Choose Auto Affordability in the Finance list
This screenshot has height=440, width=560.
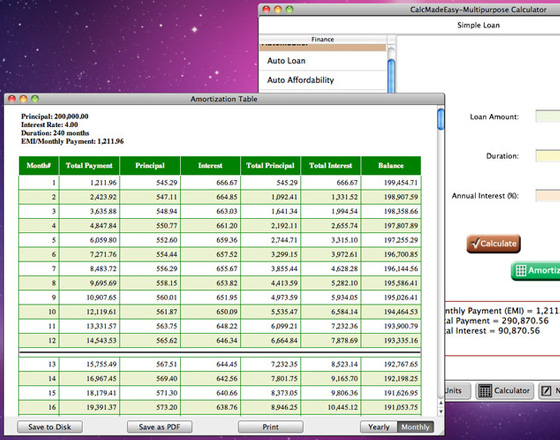pos(323,80)
